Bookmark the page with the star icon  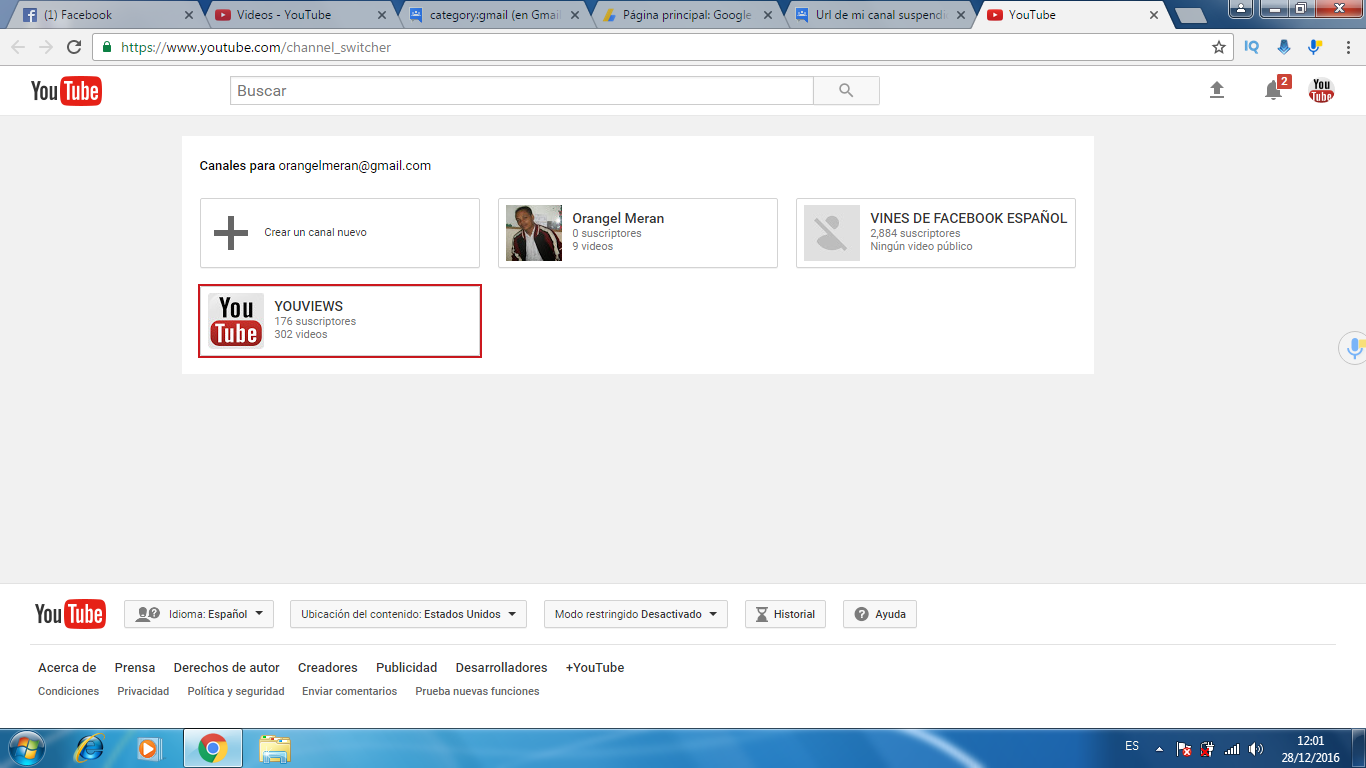click(x=1219, y=47)
